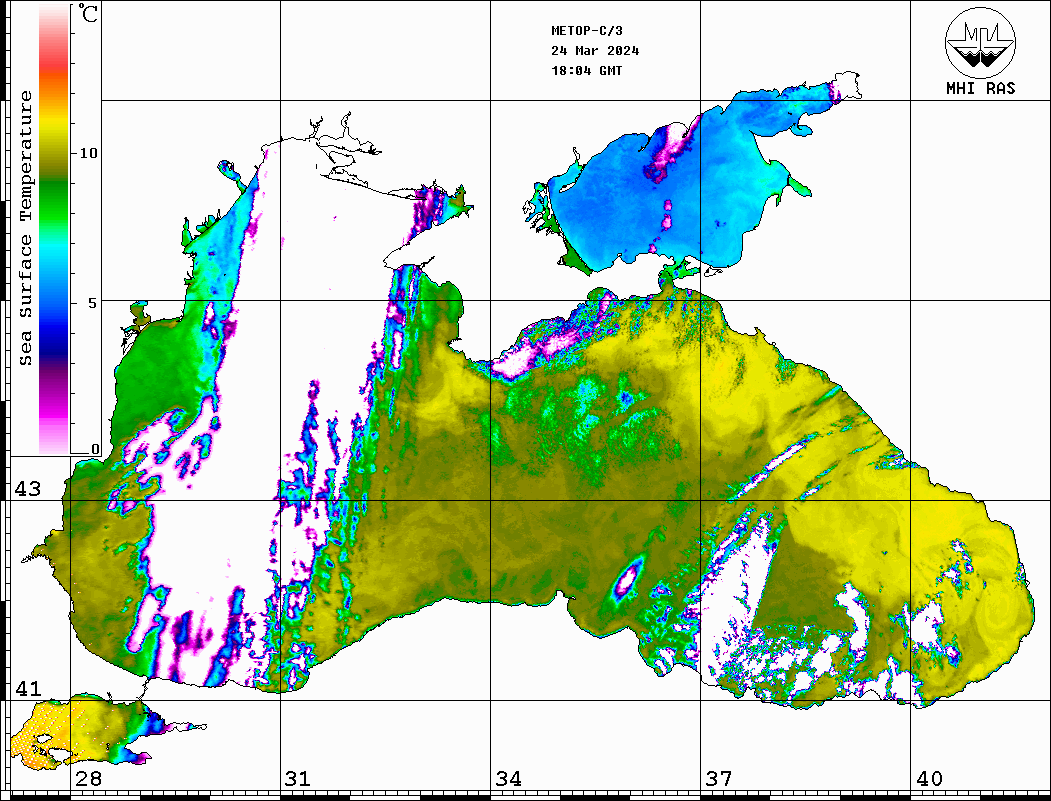Screen dimensions: 1051x801
Task: Click the 0 value on temperature scale
Action: click(95, 449)
